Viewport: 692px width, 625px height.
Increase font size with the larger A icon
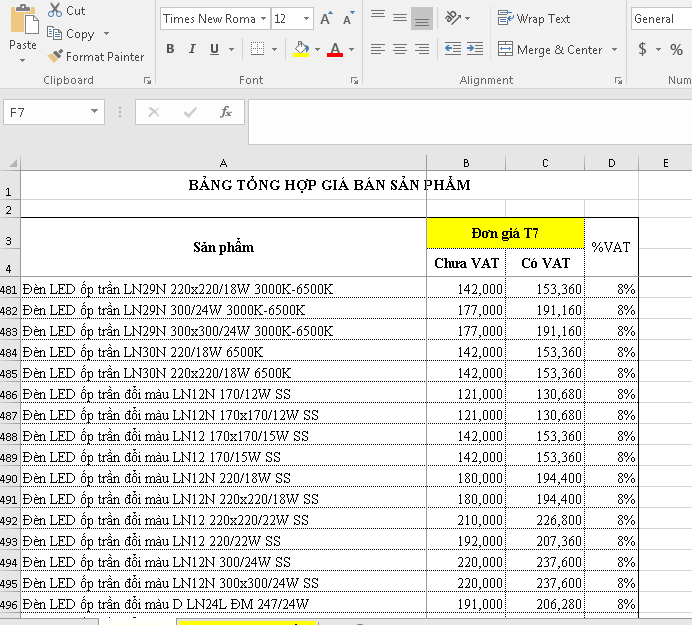click(x=327, y=19)
